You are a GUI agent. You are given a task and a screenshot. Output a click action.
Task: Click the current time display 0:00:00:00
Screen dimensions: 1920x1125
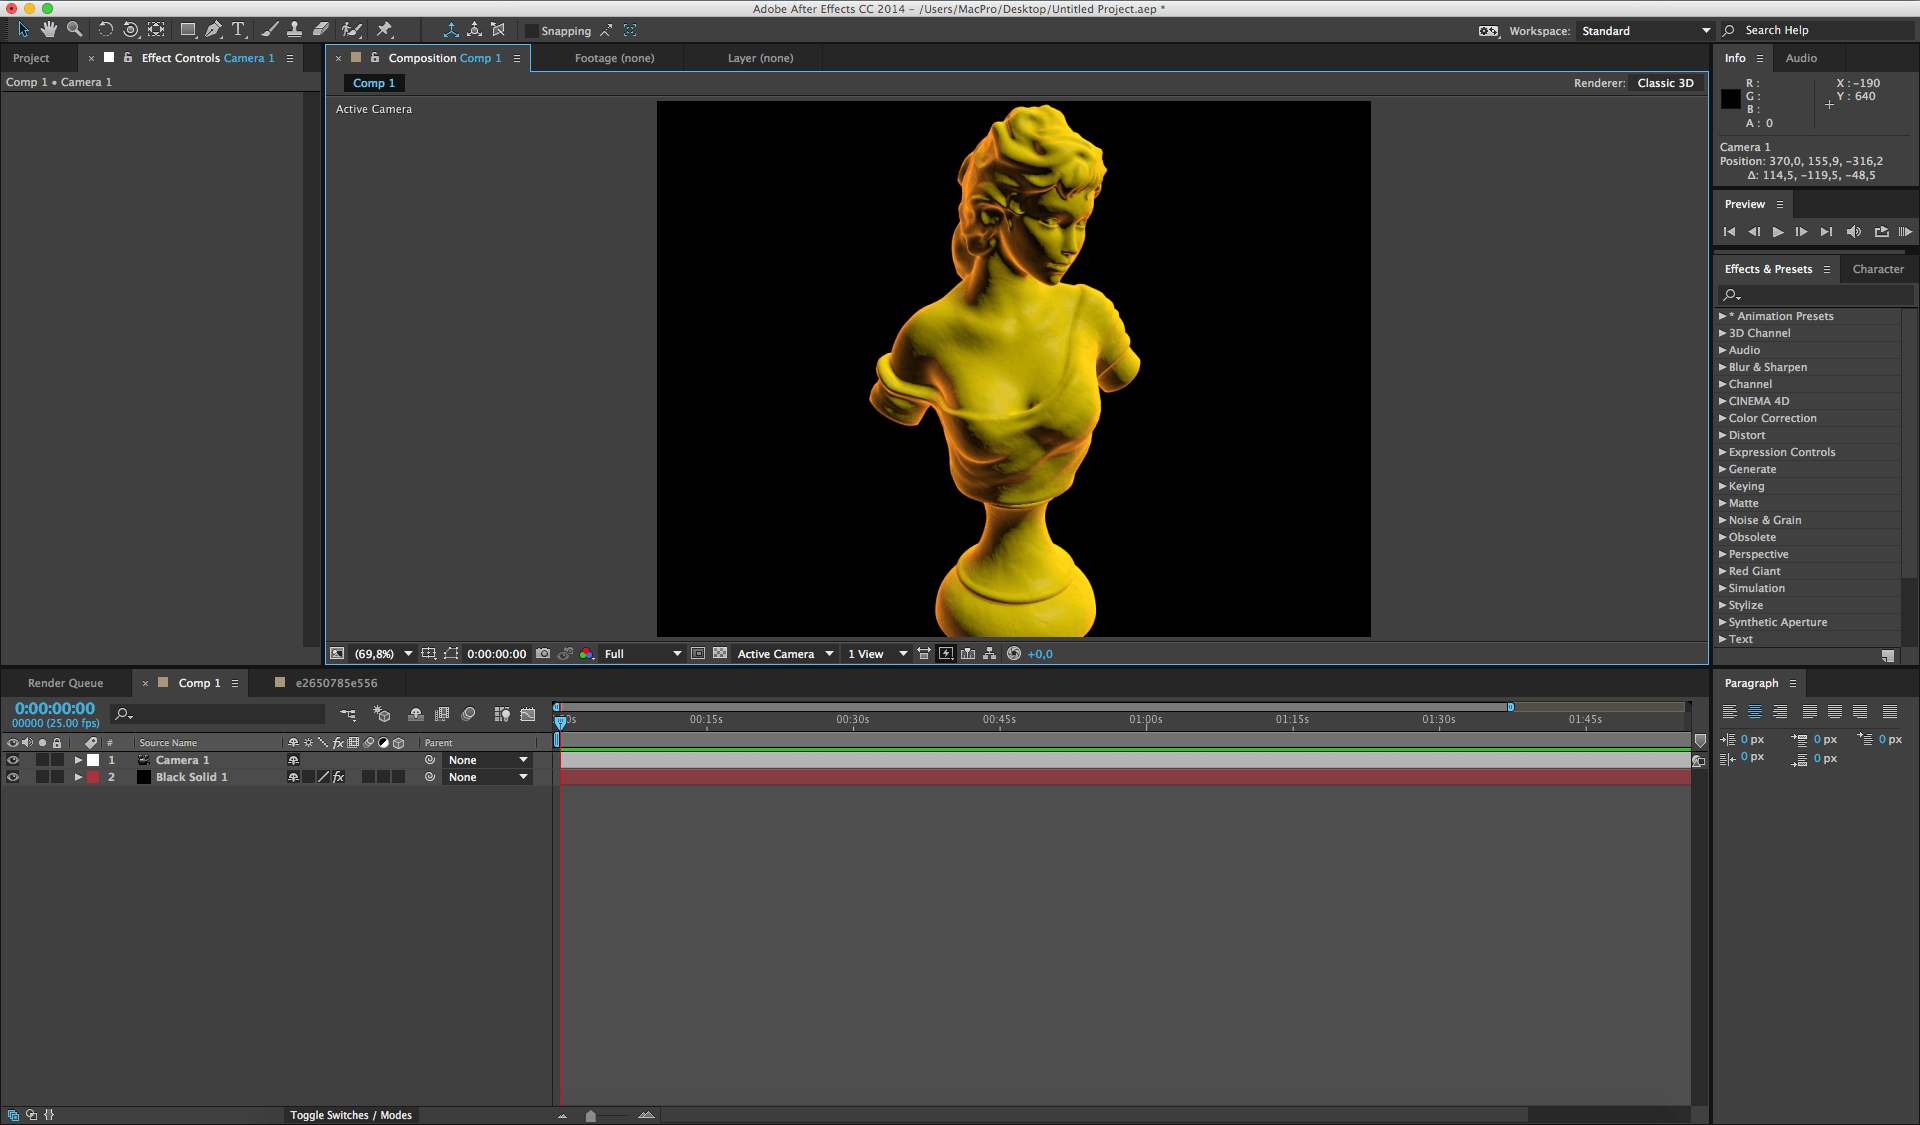point(55,708)
